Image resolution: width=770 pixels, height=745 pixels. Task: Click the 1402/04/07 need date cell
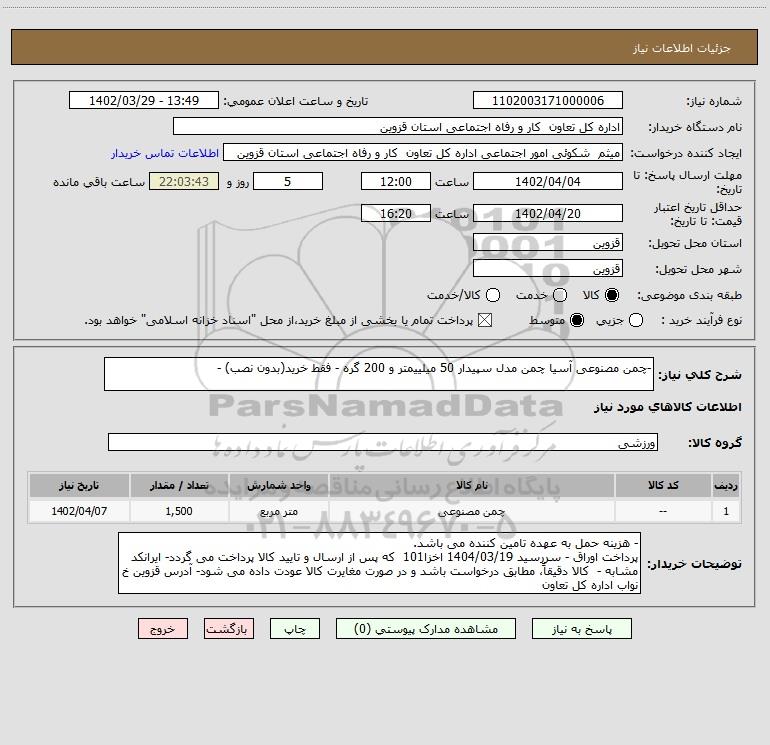[79, 511]
